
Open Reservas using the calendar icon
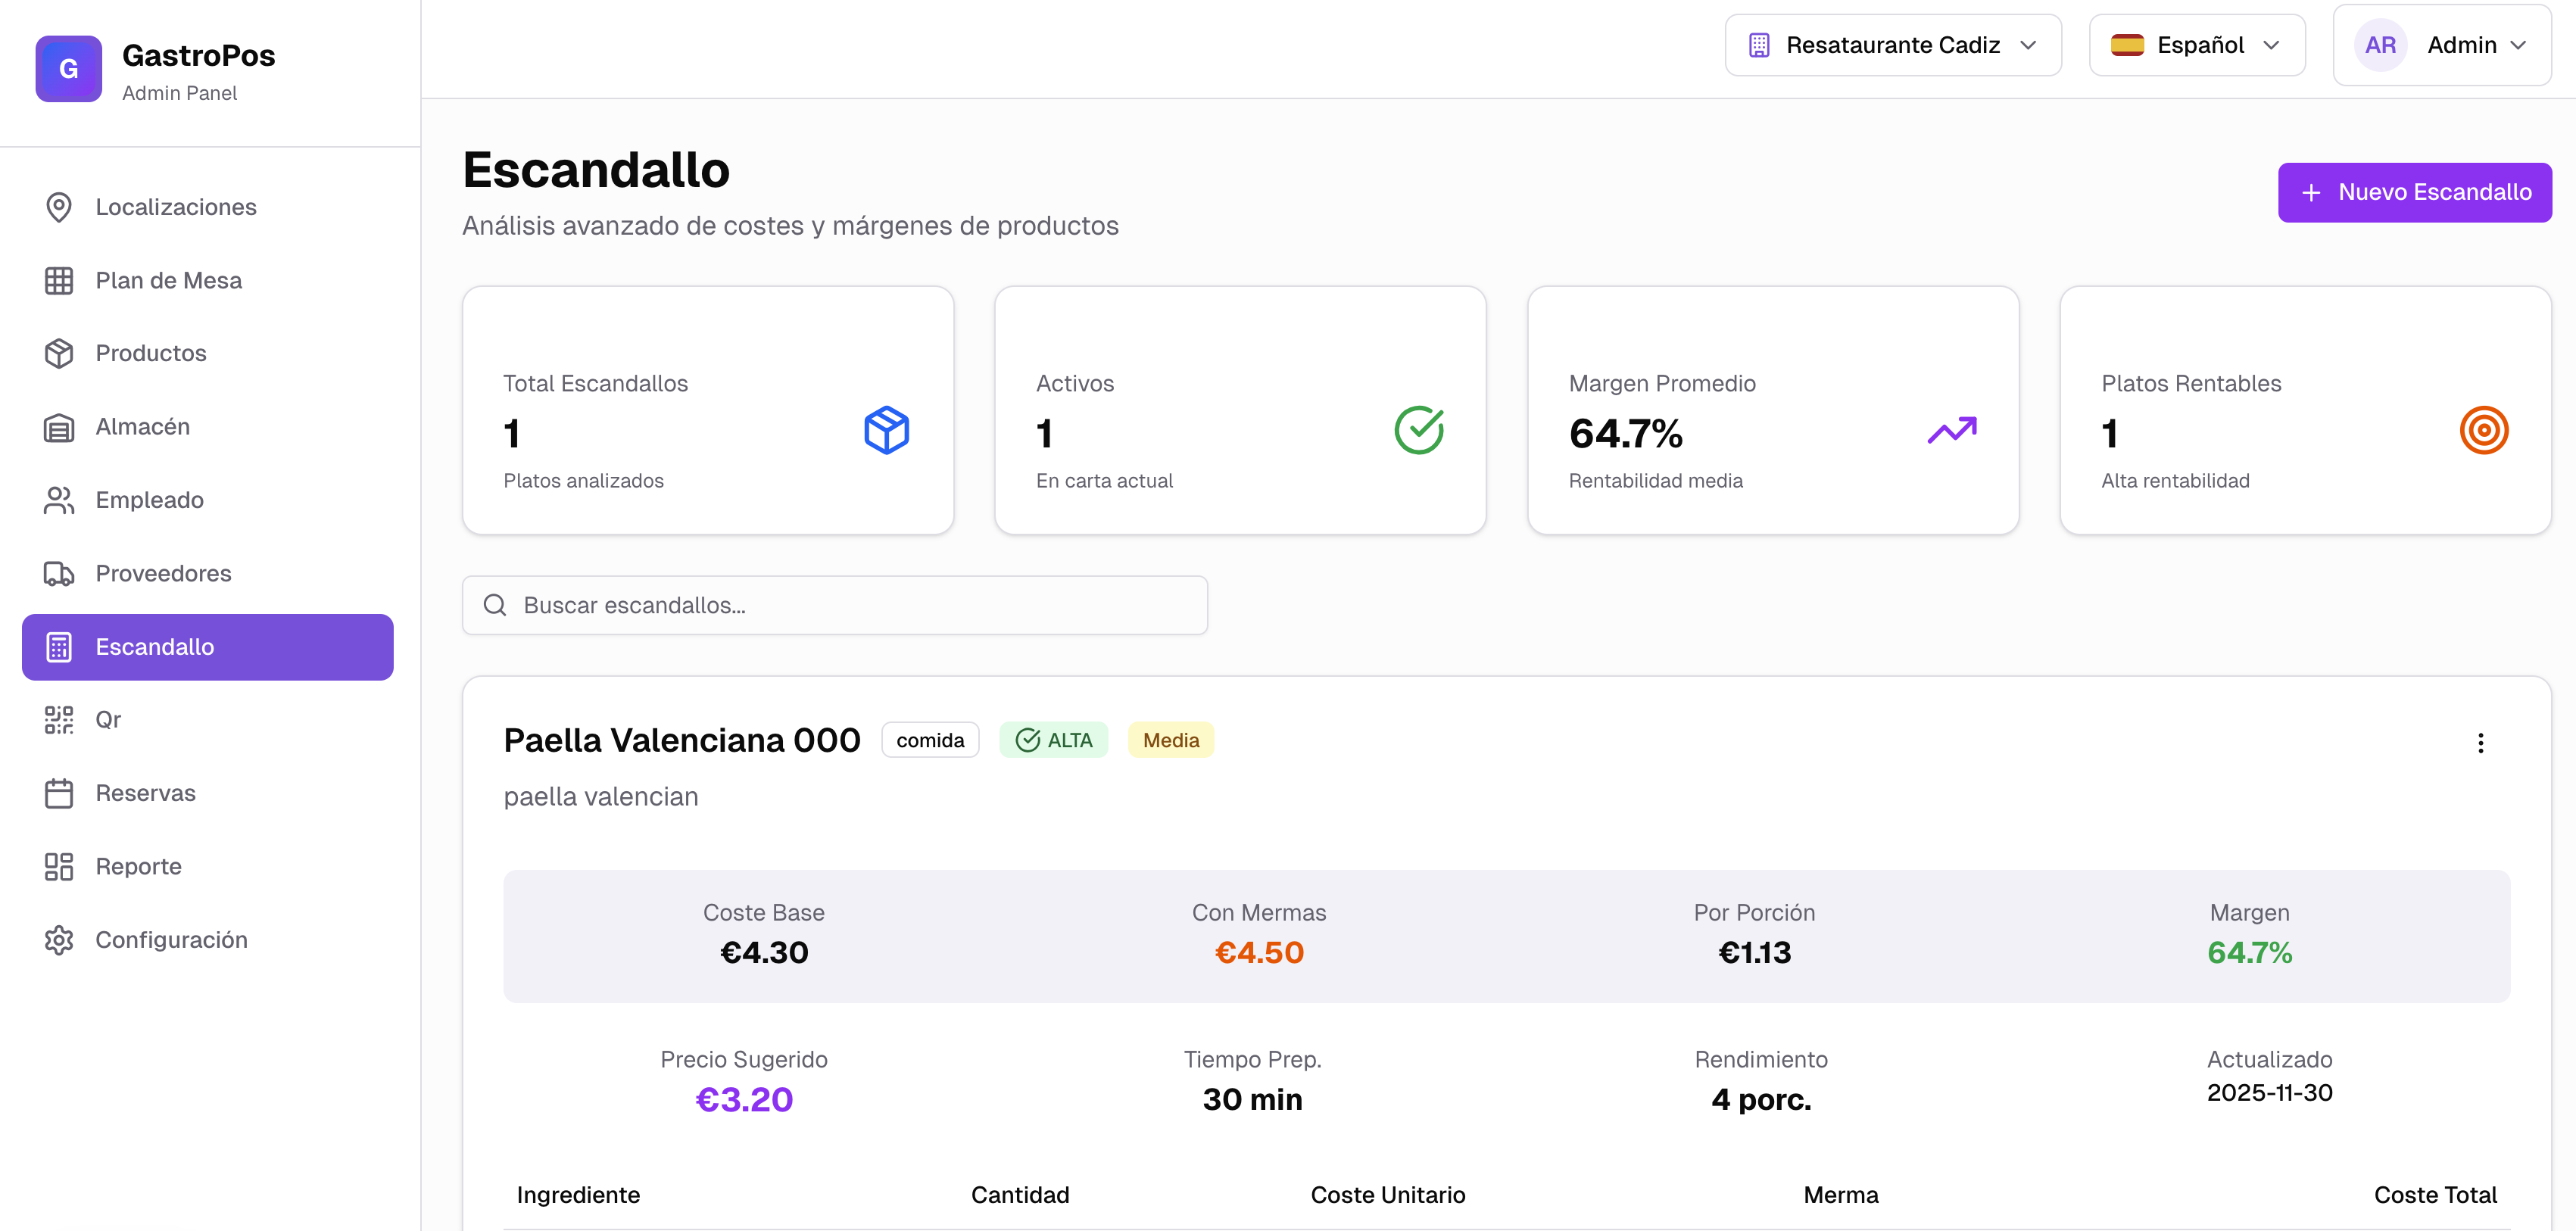point(58,793)
